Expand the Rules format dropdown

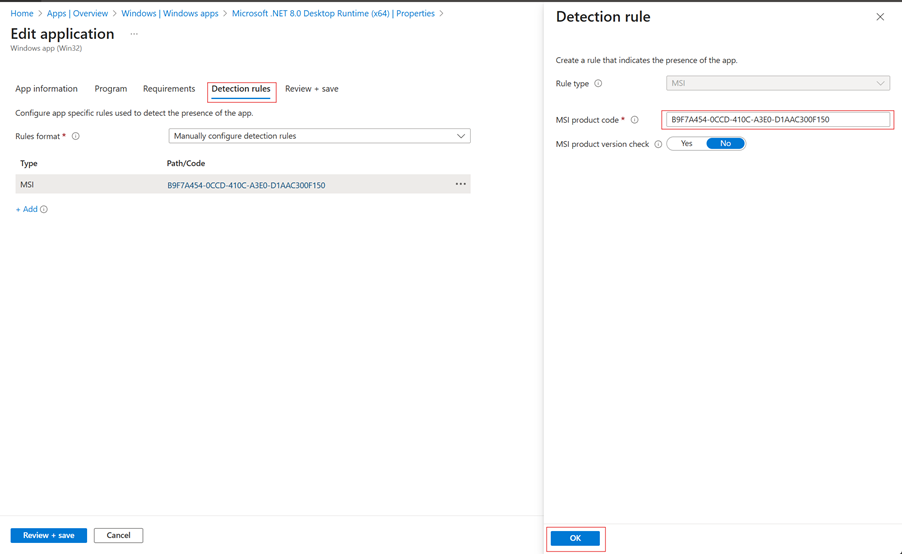pyautogui.click(x=319, y=136)
